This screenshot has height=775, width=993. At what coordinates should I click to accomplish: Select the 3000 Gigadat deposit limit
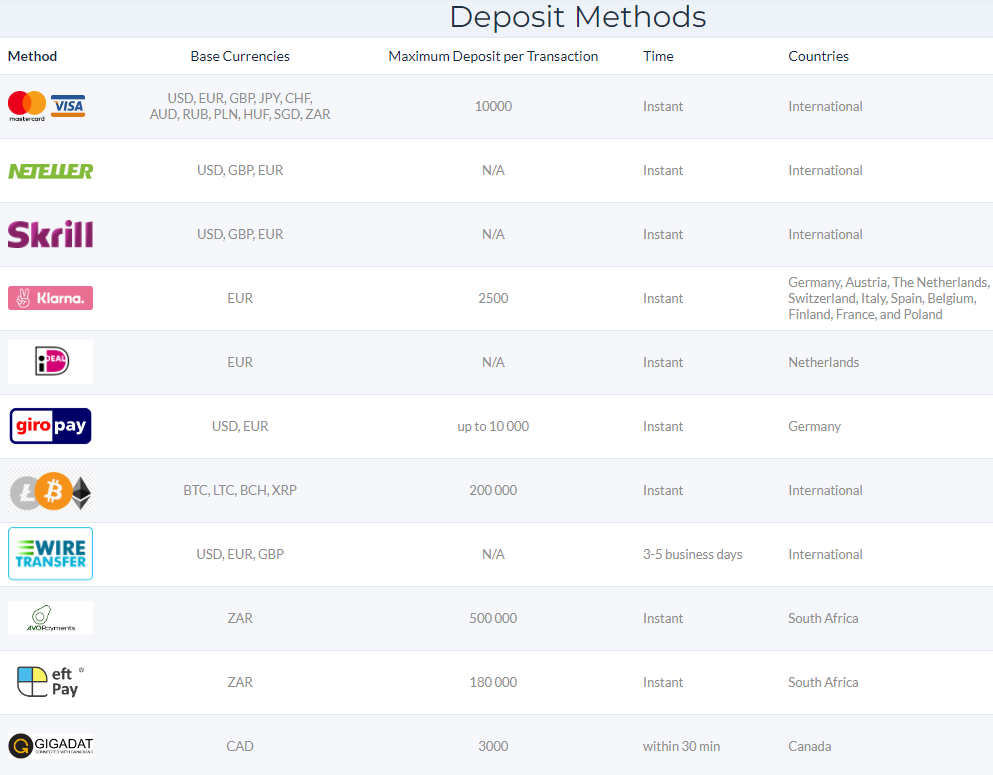(x=493, y=746)
